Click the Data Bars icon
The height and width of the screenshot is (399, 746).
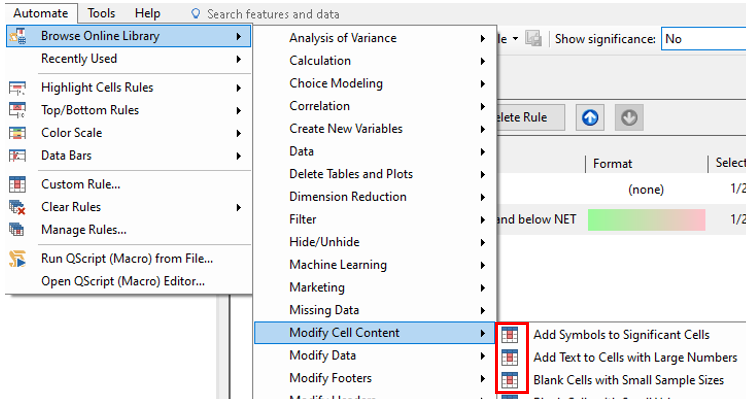pyautogui.click(x=18, y=156)
